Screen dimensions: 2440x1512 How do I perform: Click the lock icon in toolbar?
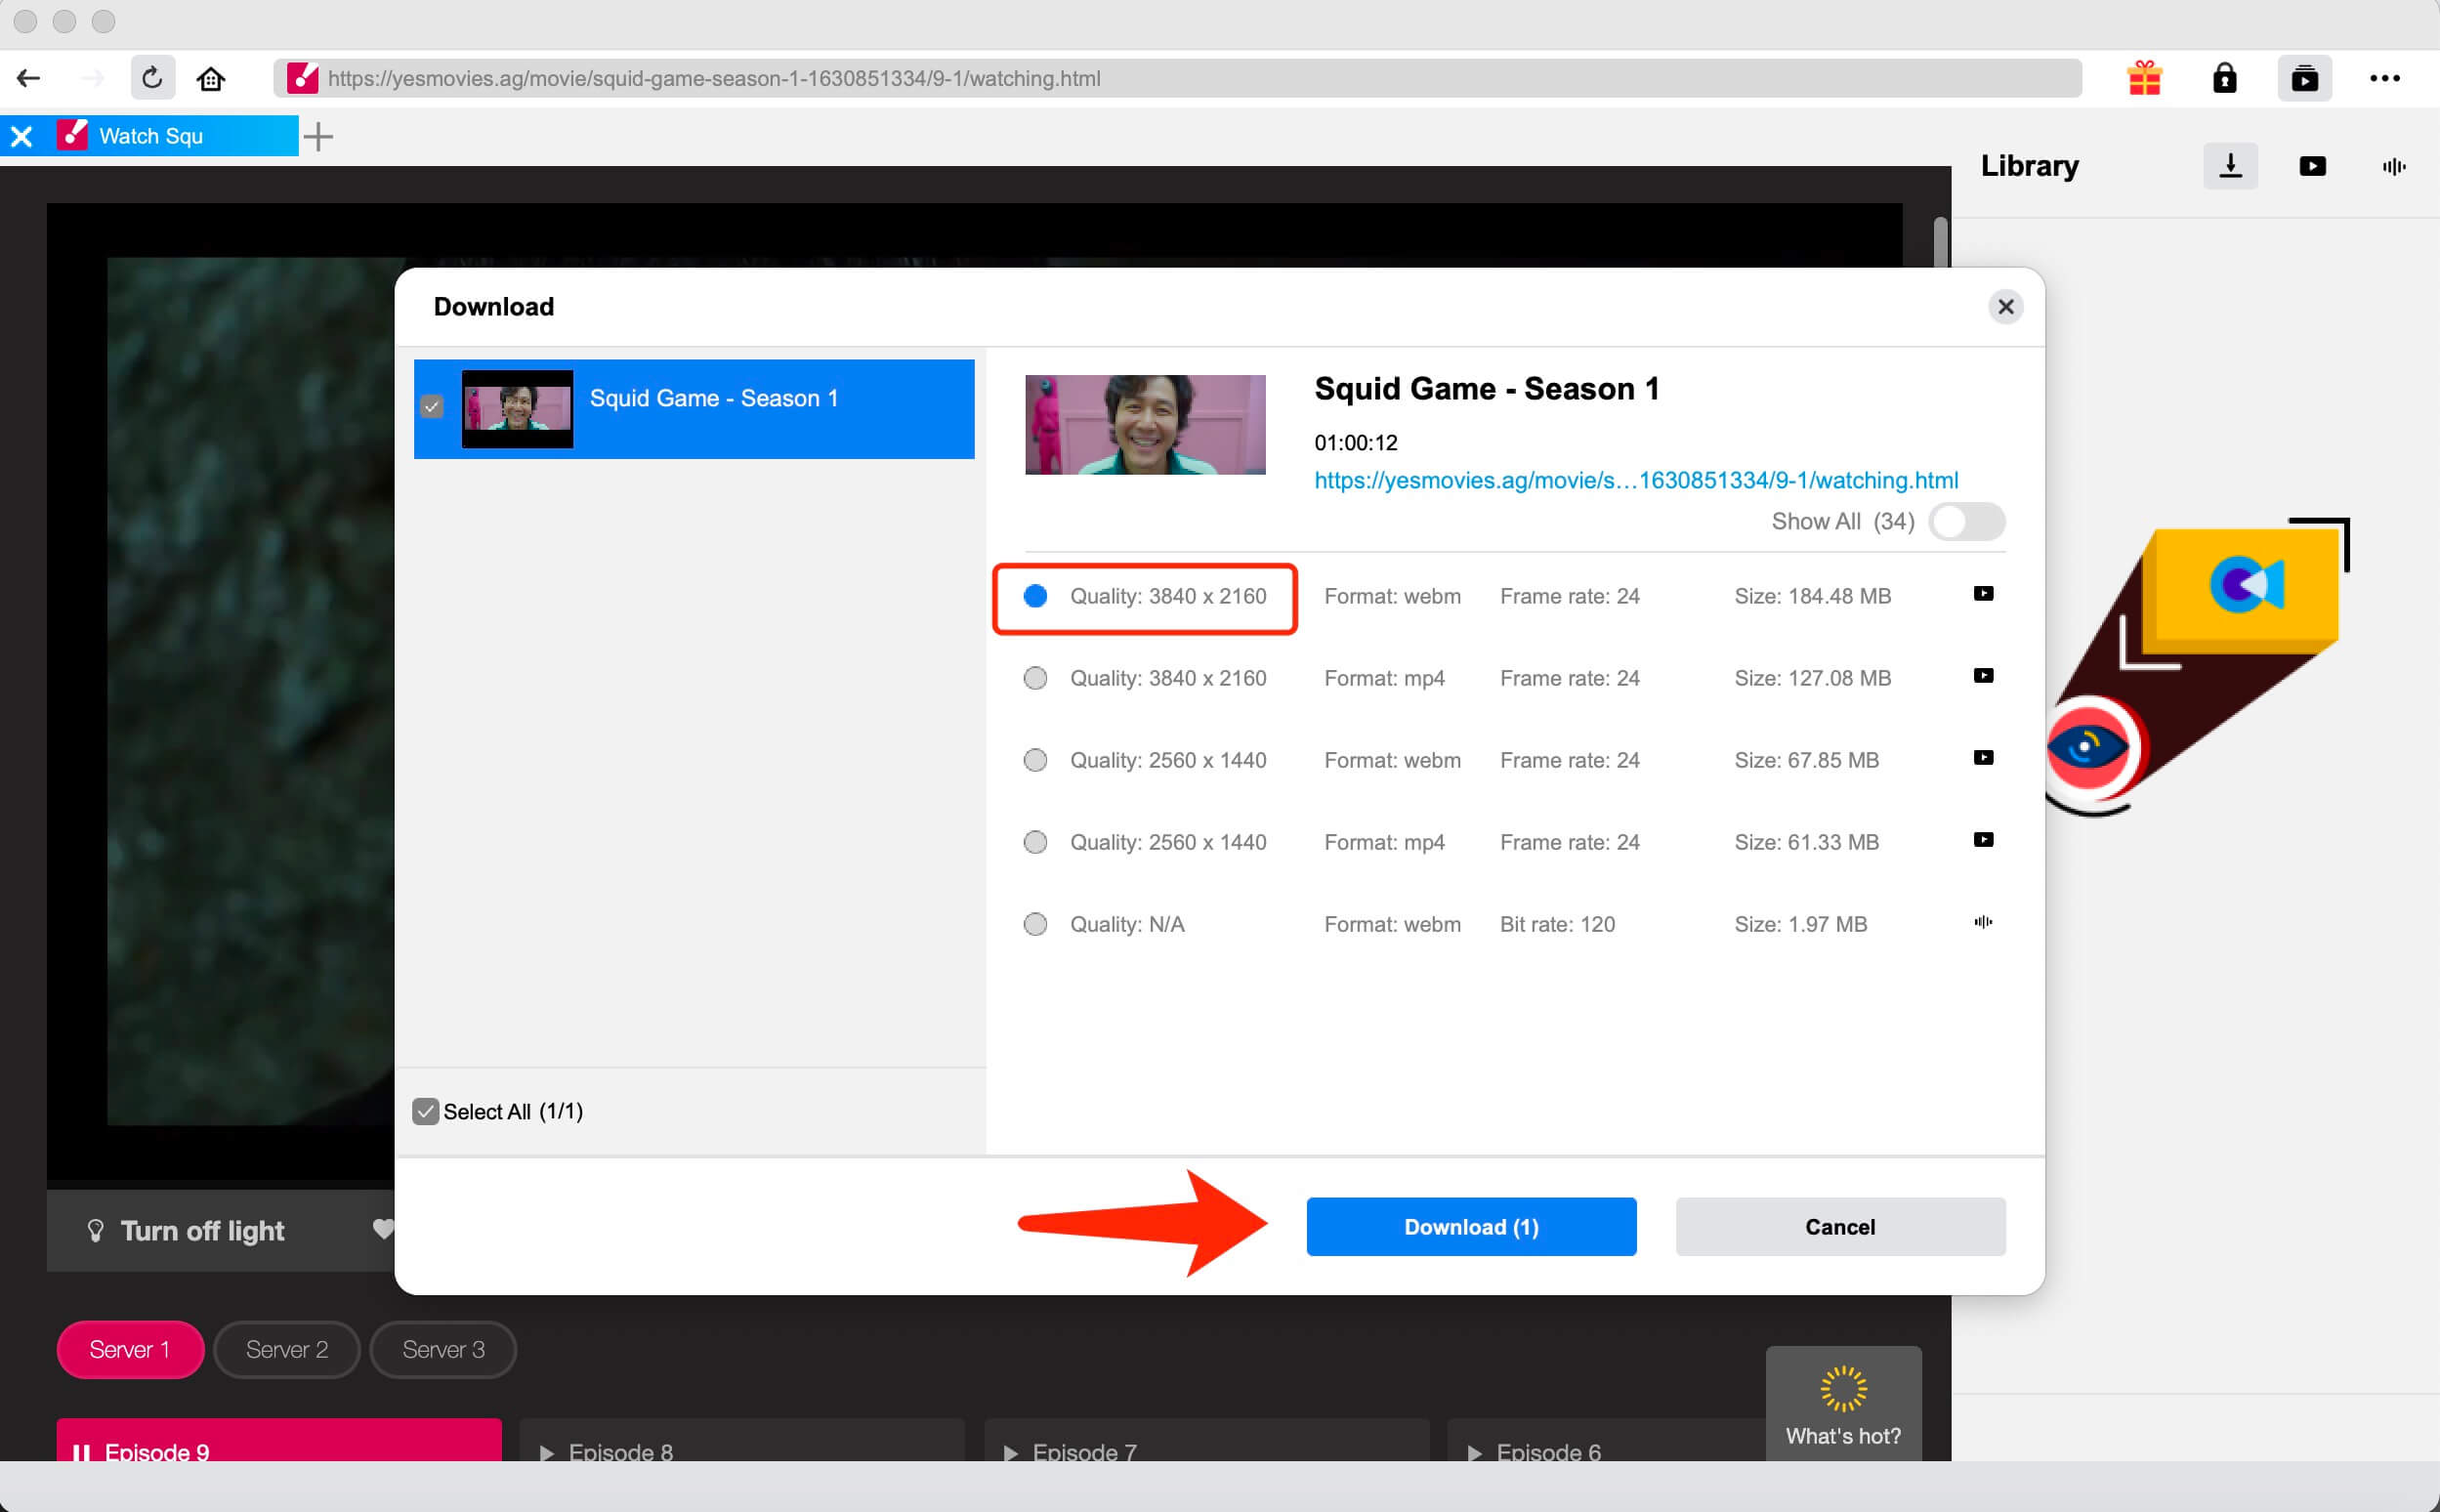pyautogui.click(x=2224, y=78)
